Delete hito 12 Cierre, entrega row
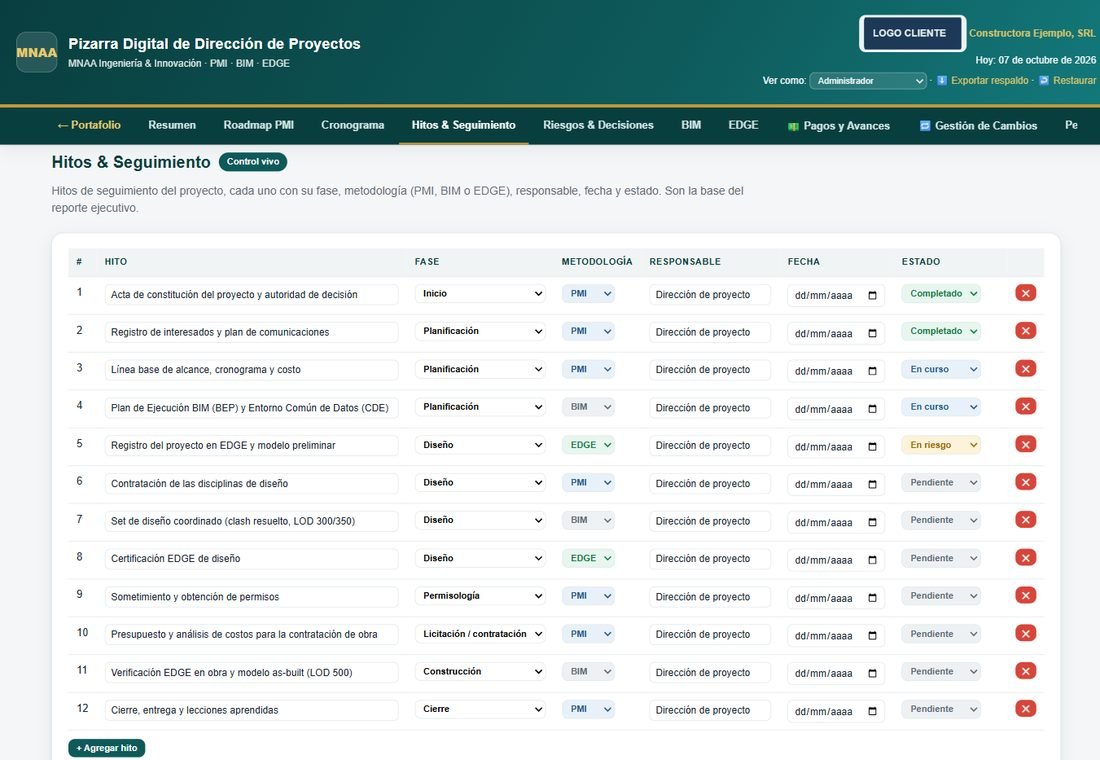The image size is (1100, 760). click(x=1025, y=709)
